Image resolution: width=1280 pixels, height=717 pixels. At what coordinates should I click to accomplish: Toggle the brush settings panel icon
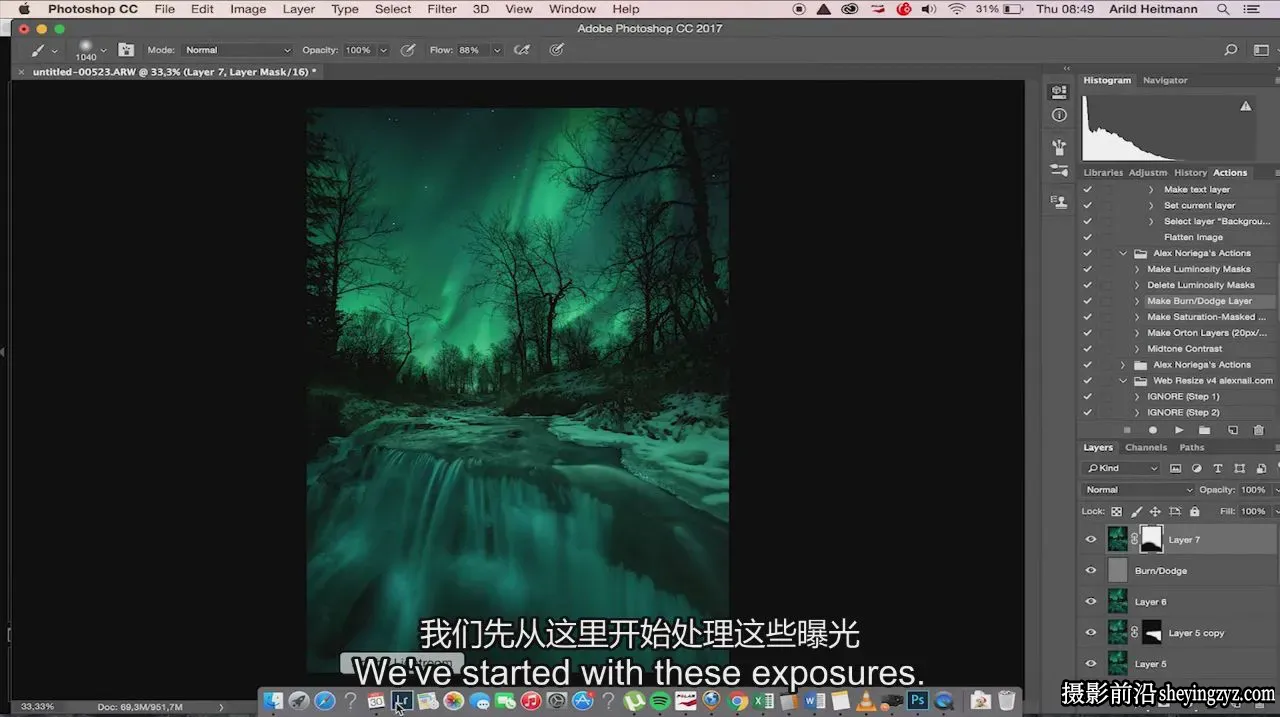(126, 50)
